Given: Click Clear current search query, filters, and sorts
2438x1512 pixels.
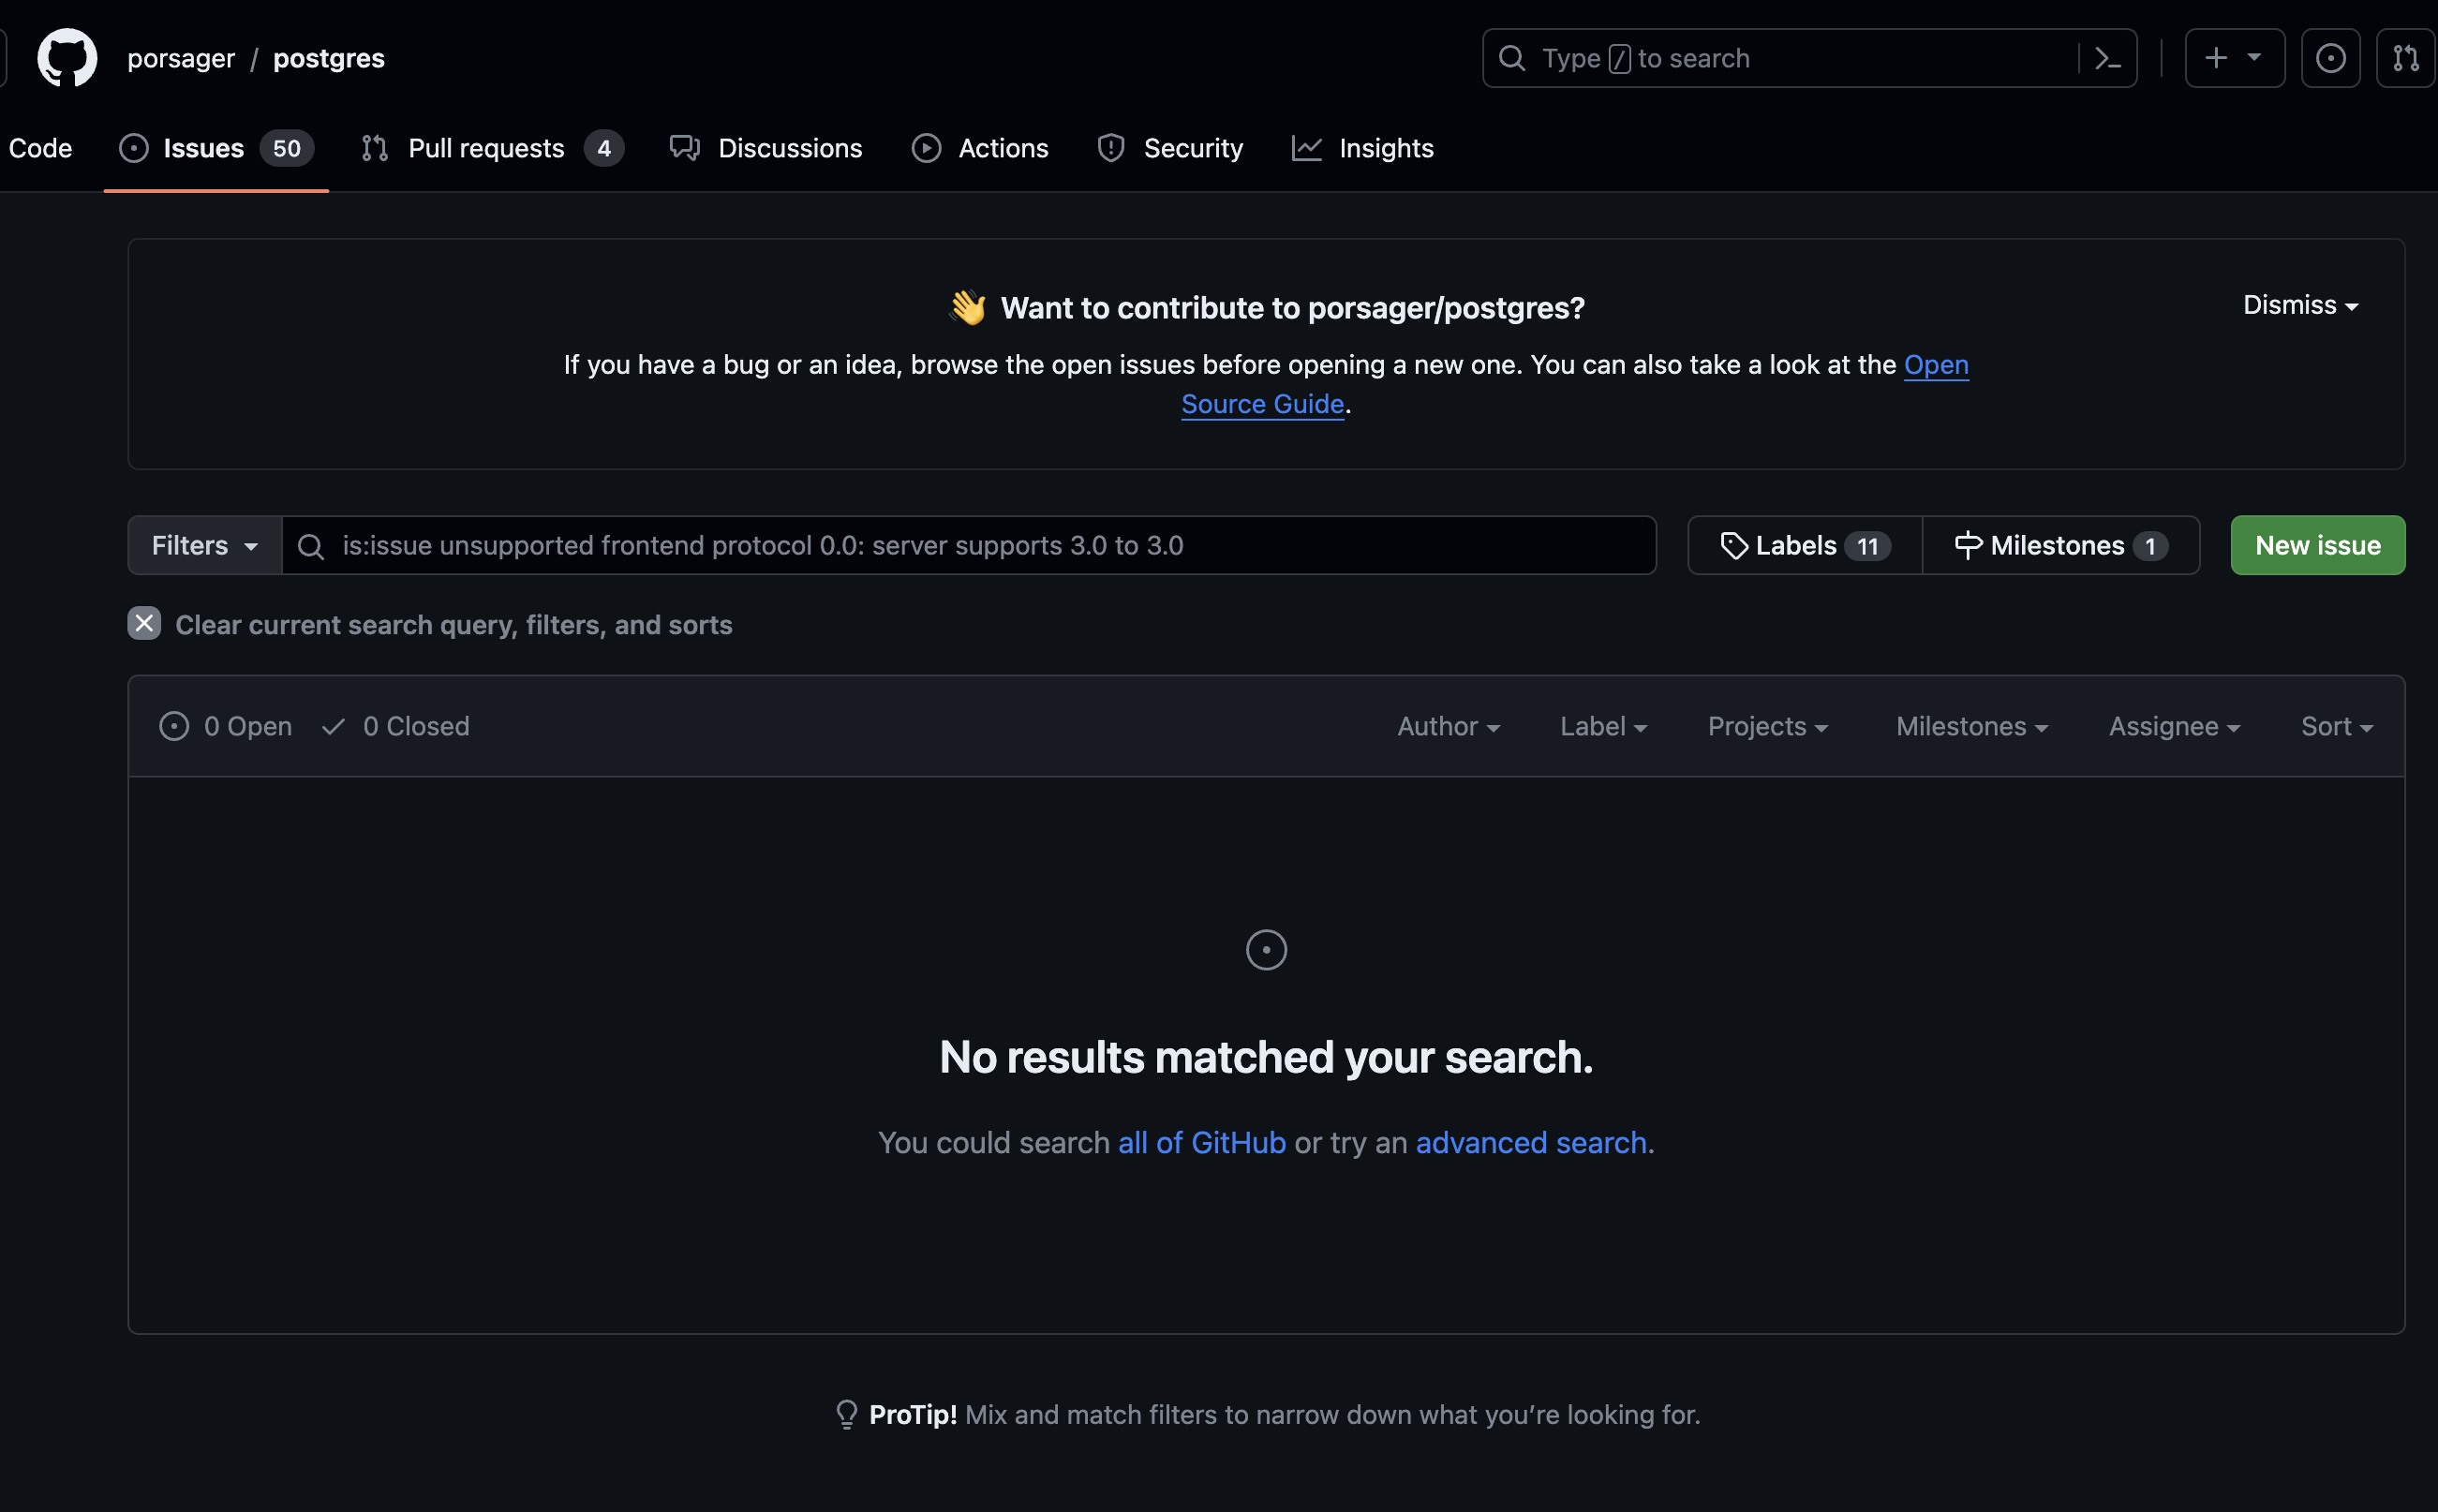Looking at the screenshot, I should click(430, 625).
